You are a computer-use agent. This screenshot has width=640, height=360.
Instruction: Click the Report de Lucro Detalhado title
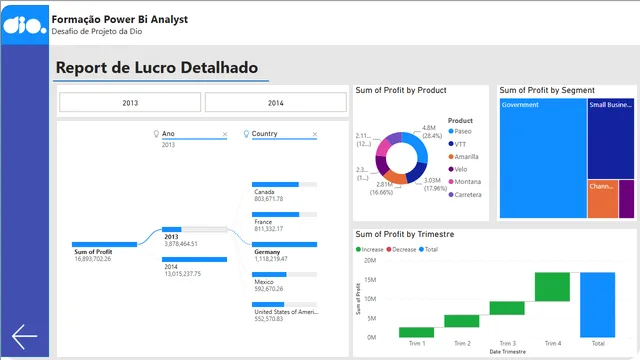coord(157,67)
